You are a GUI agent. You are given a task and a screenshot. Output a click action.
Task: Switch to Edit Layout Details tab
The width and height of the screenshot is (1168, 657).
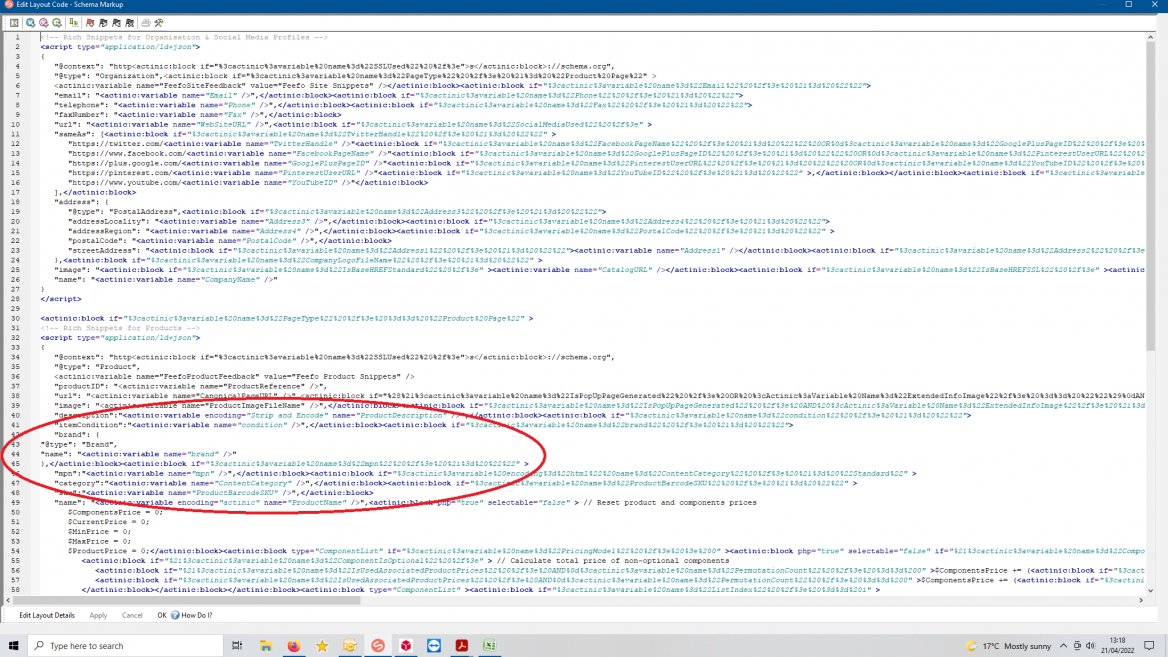pyautogui.click(x=46, y=615)
